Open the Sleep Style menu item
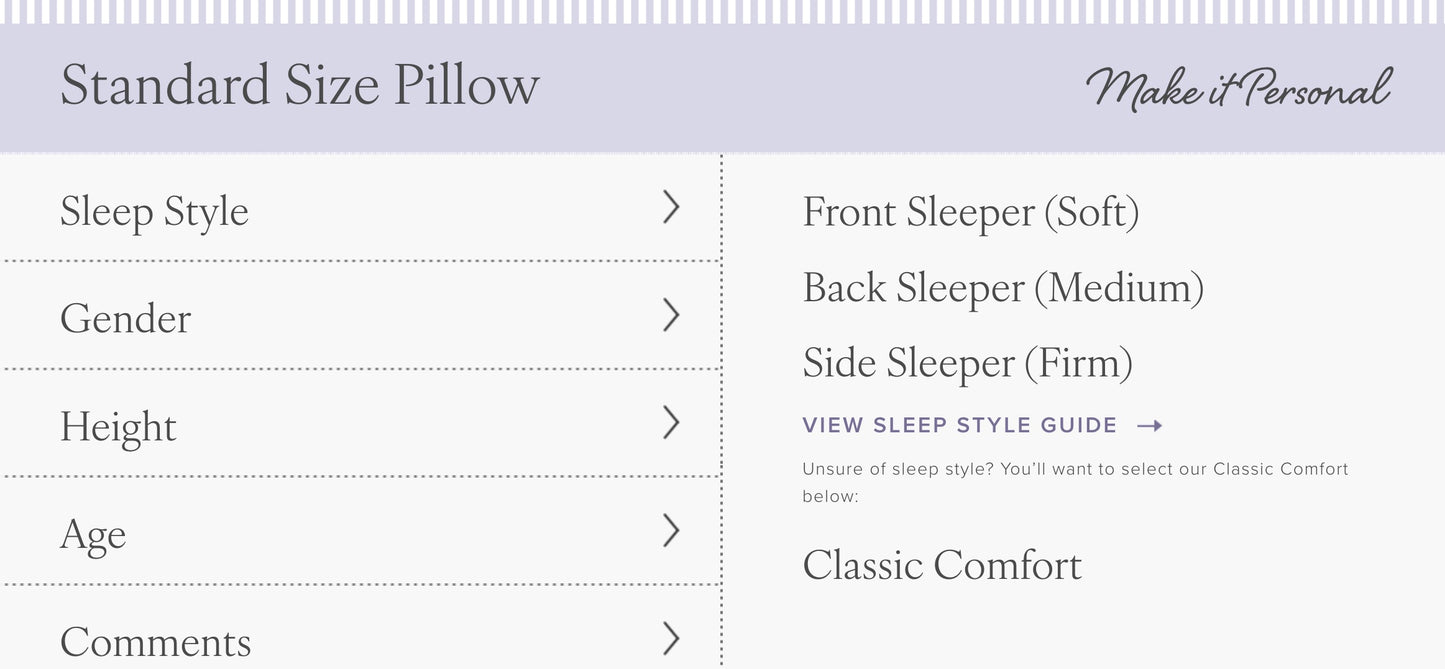The width and height of the screenshot is (1445, 669). pyautogui.click(x=155, y=211)
